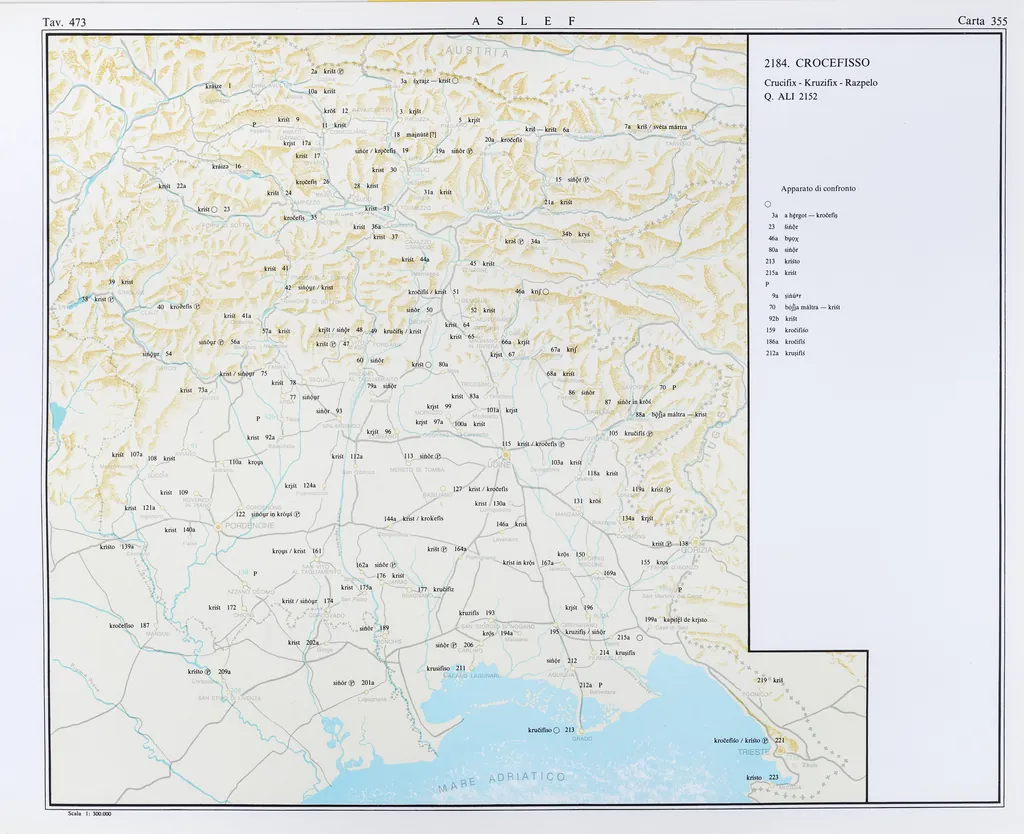Click the circle symbol next to kručifiso 213
The width and height of the screenshot is (1024, 834).
[556, 730]
